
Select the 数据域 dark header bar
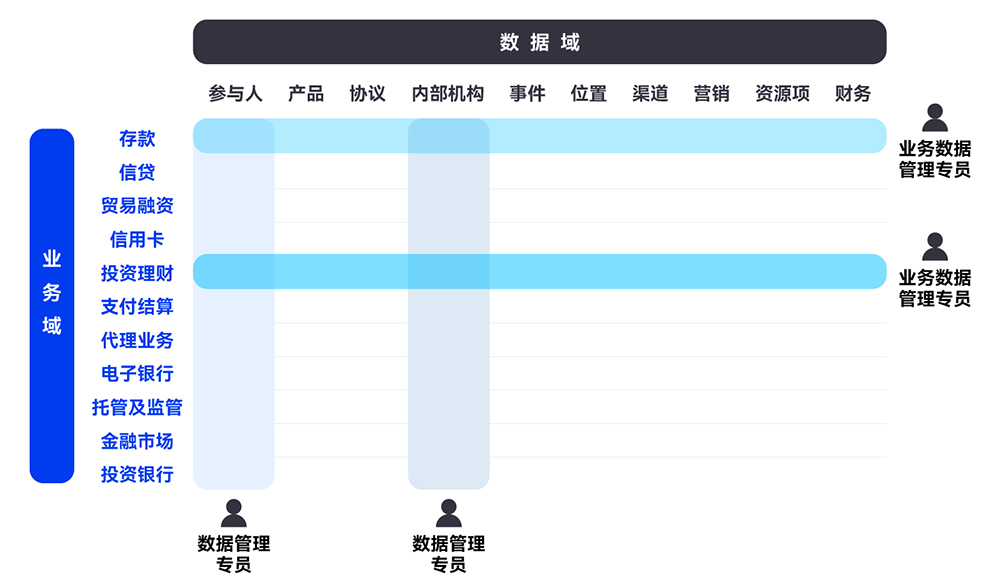point(539,42)
